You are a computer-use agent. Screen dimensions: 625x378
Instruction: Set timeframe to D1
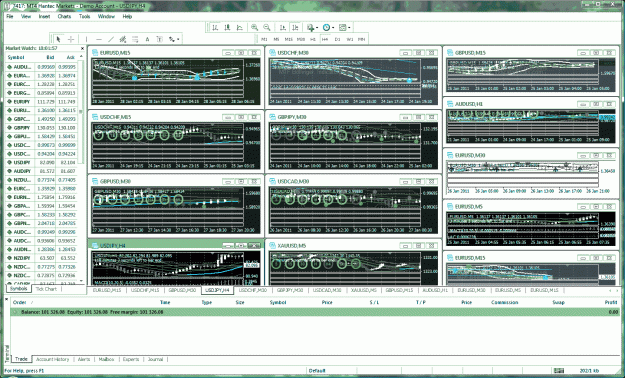tap(338, 39)
